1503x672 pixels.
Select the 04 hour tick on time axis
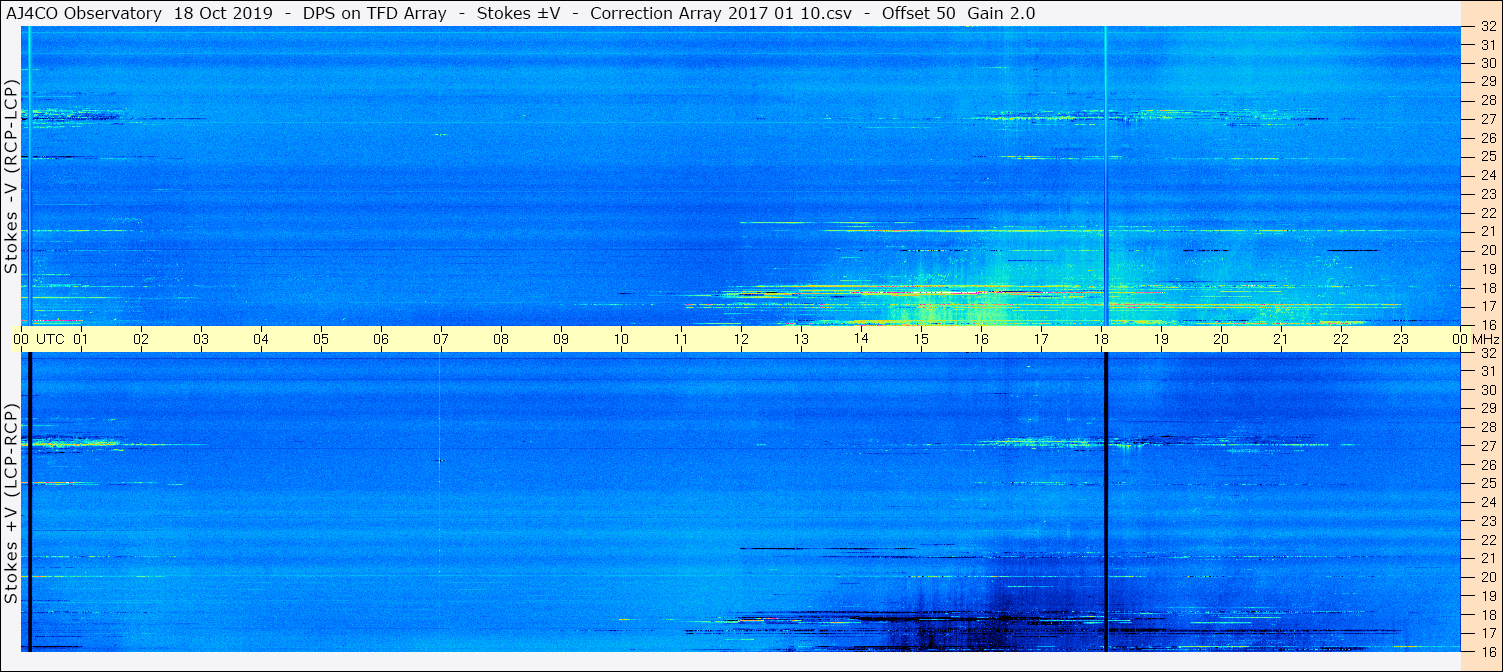[261, 339]
